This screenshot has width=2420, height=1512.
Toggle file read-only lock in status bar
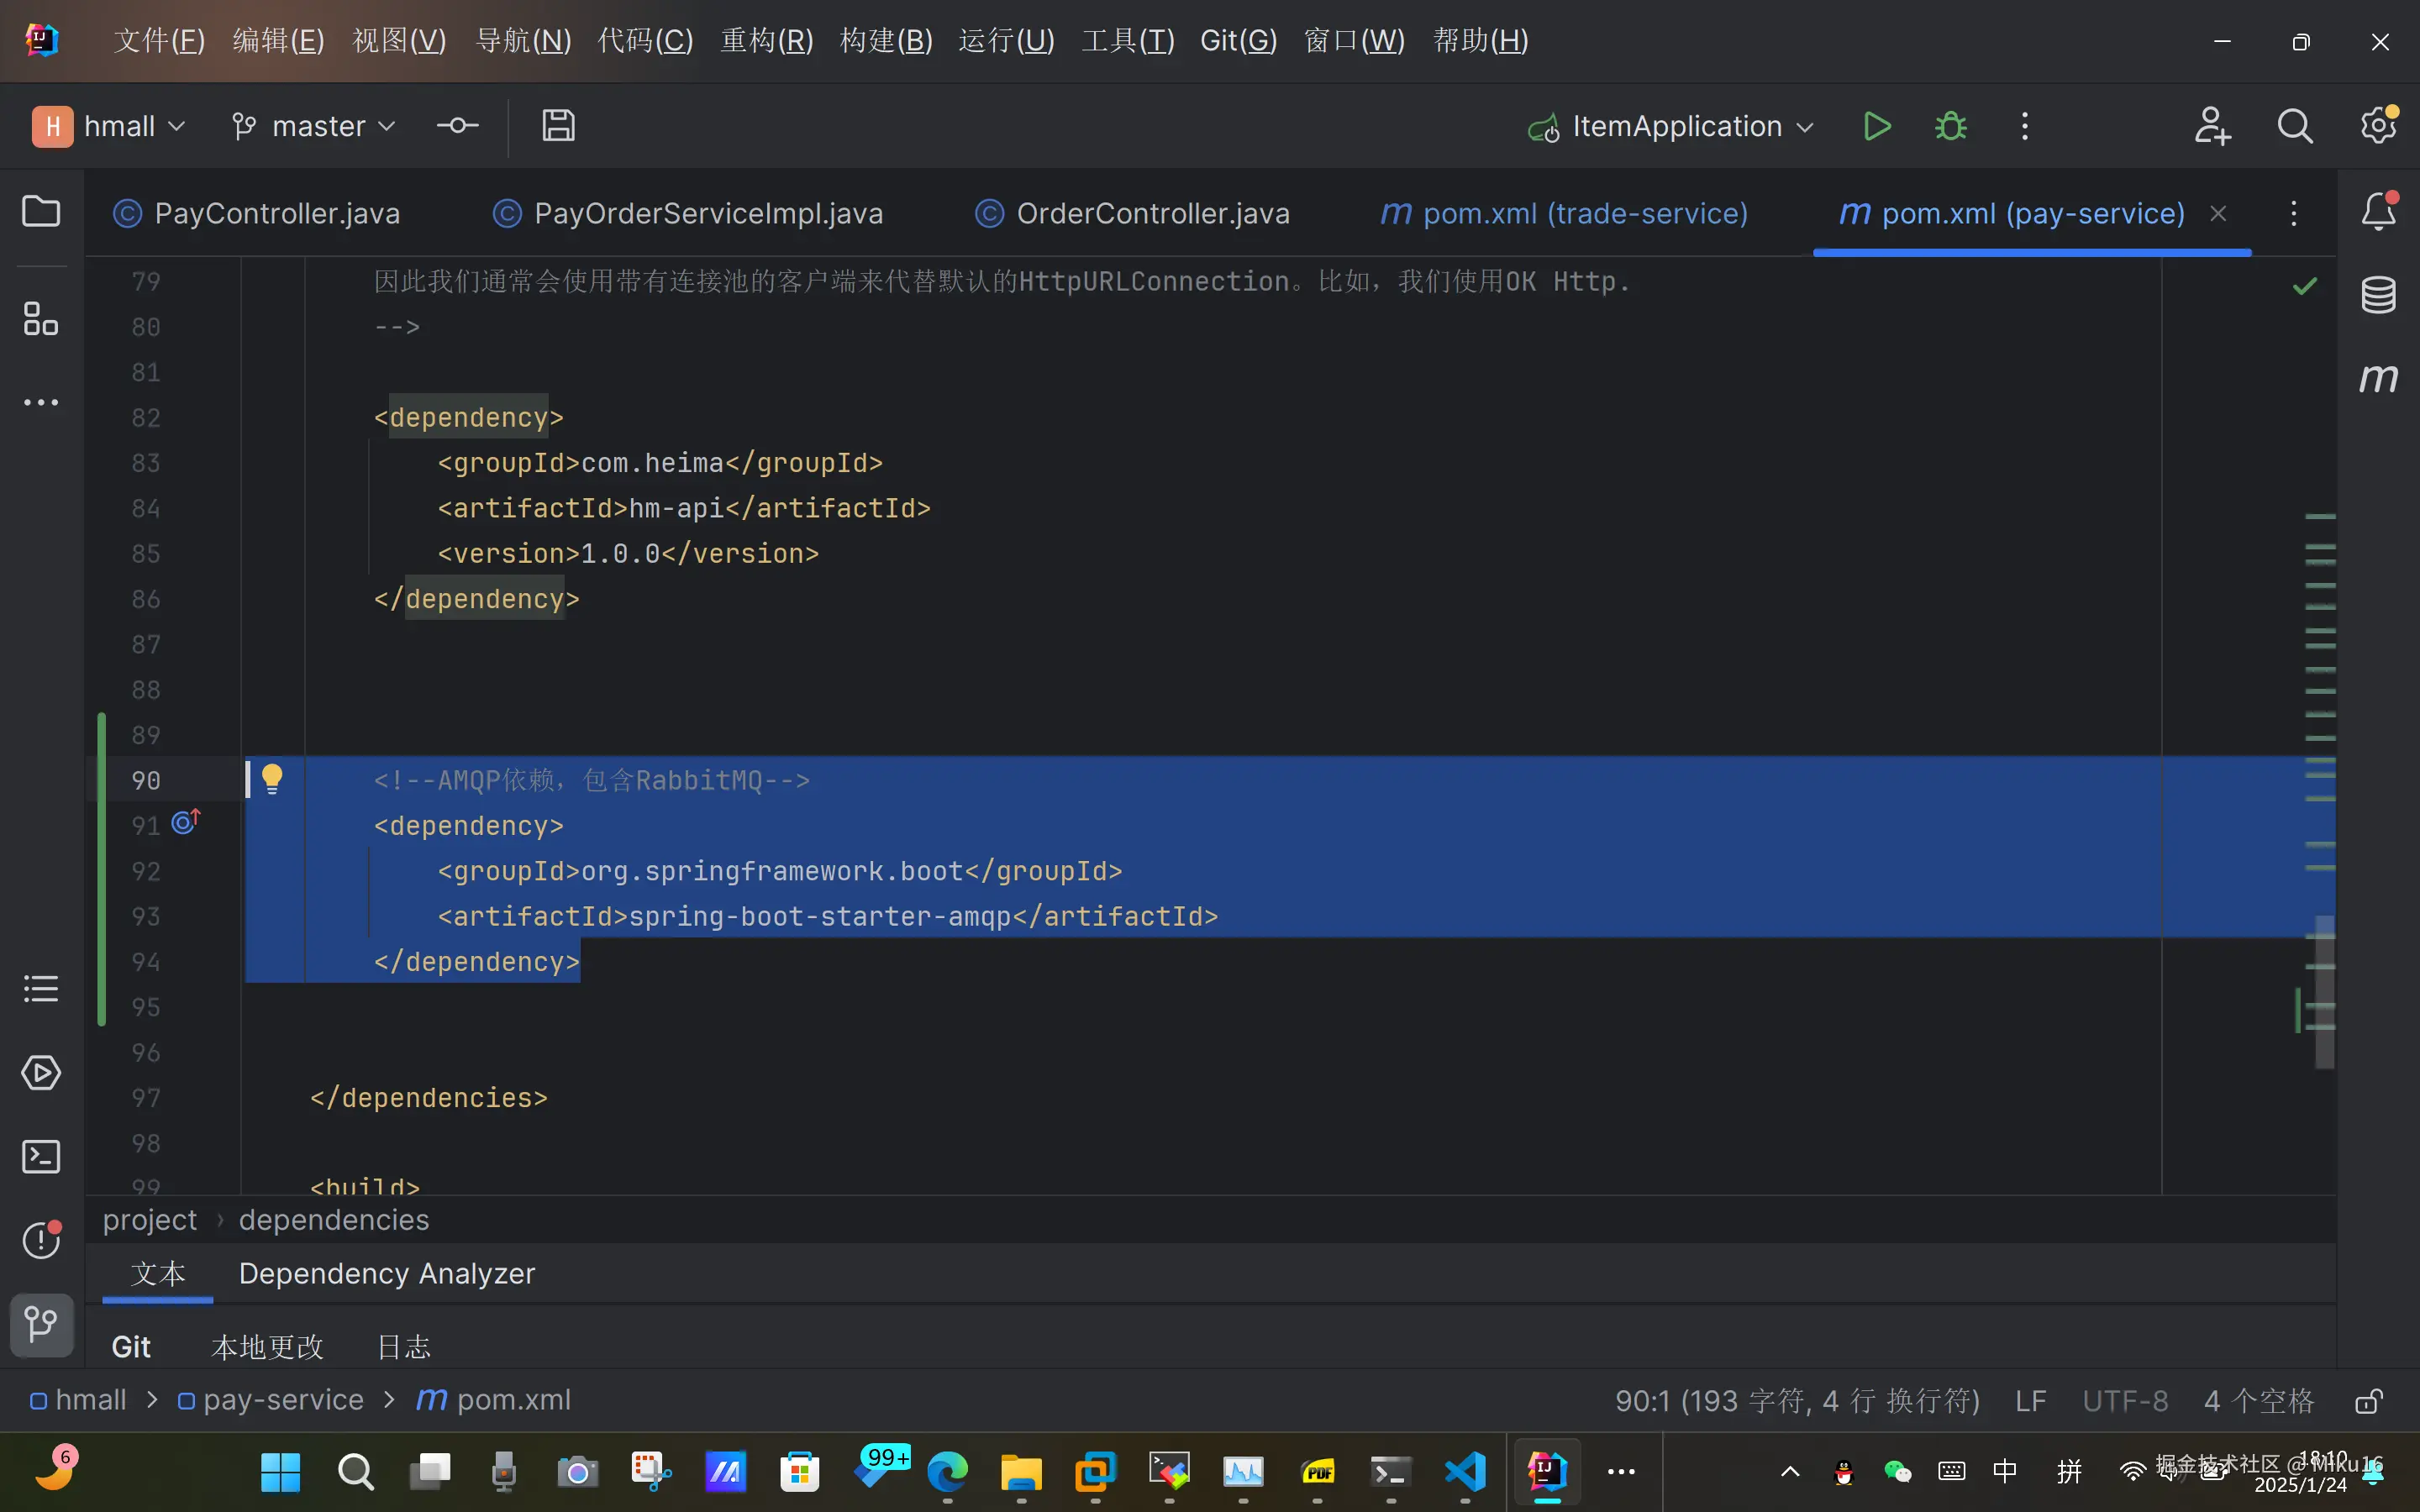click(x=2368, y=1401)
